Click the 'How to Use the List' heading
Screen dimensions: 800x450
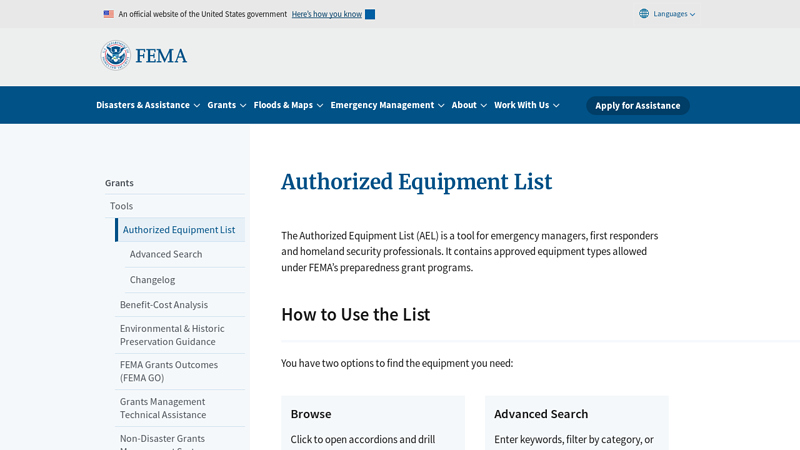coord(356,314)
